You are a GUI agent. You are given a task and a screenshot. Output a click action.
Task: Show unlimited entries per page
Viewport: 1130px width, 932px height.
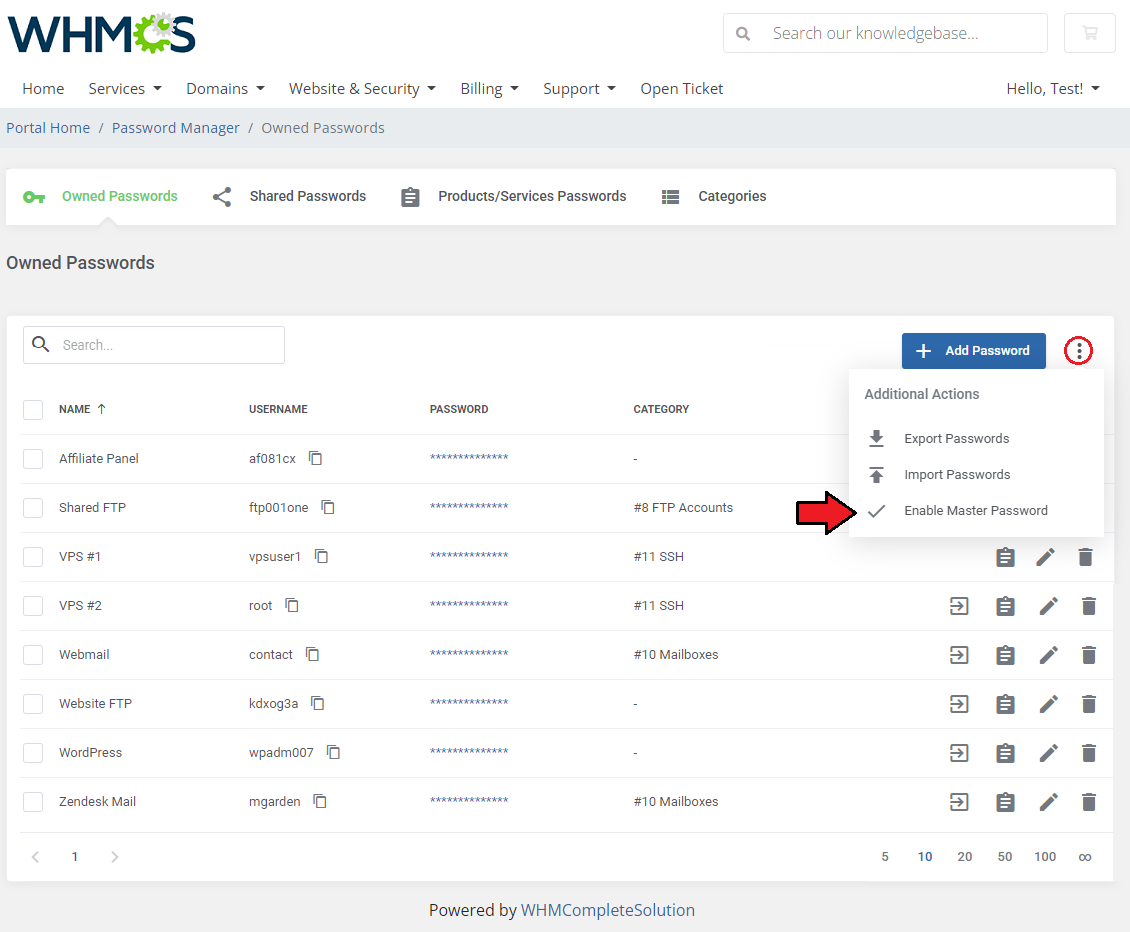1085,857
